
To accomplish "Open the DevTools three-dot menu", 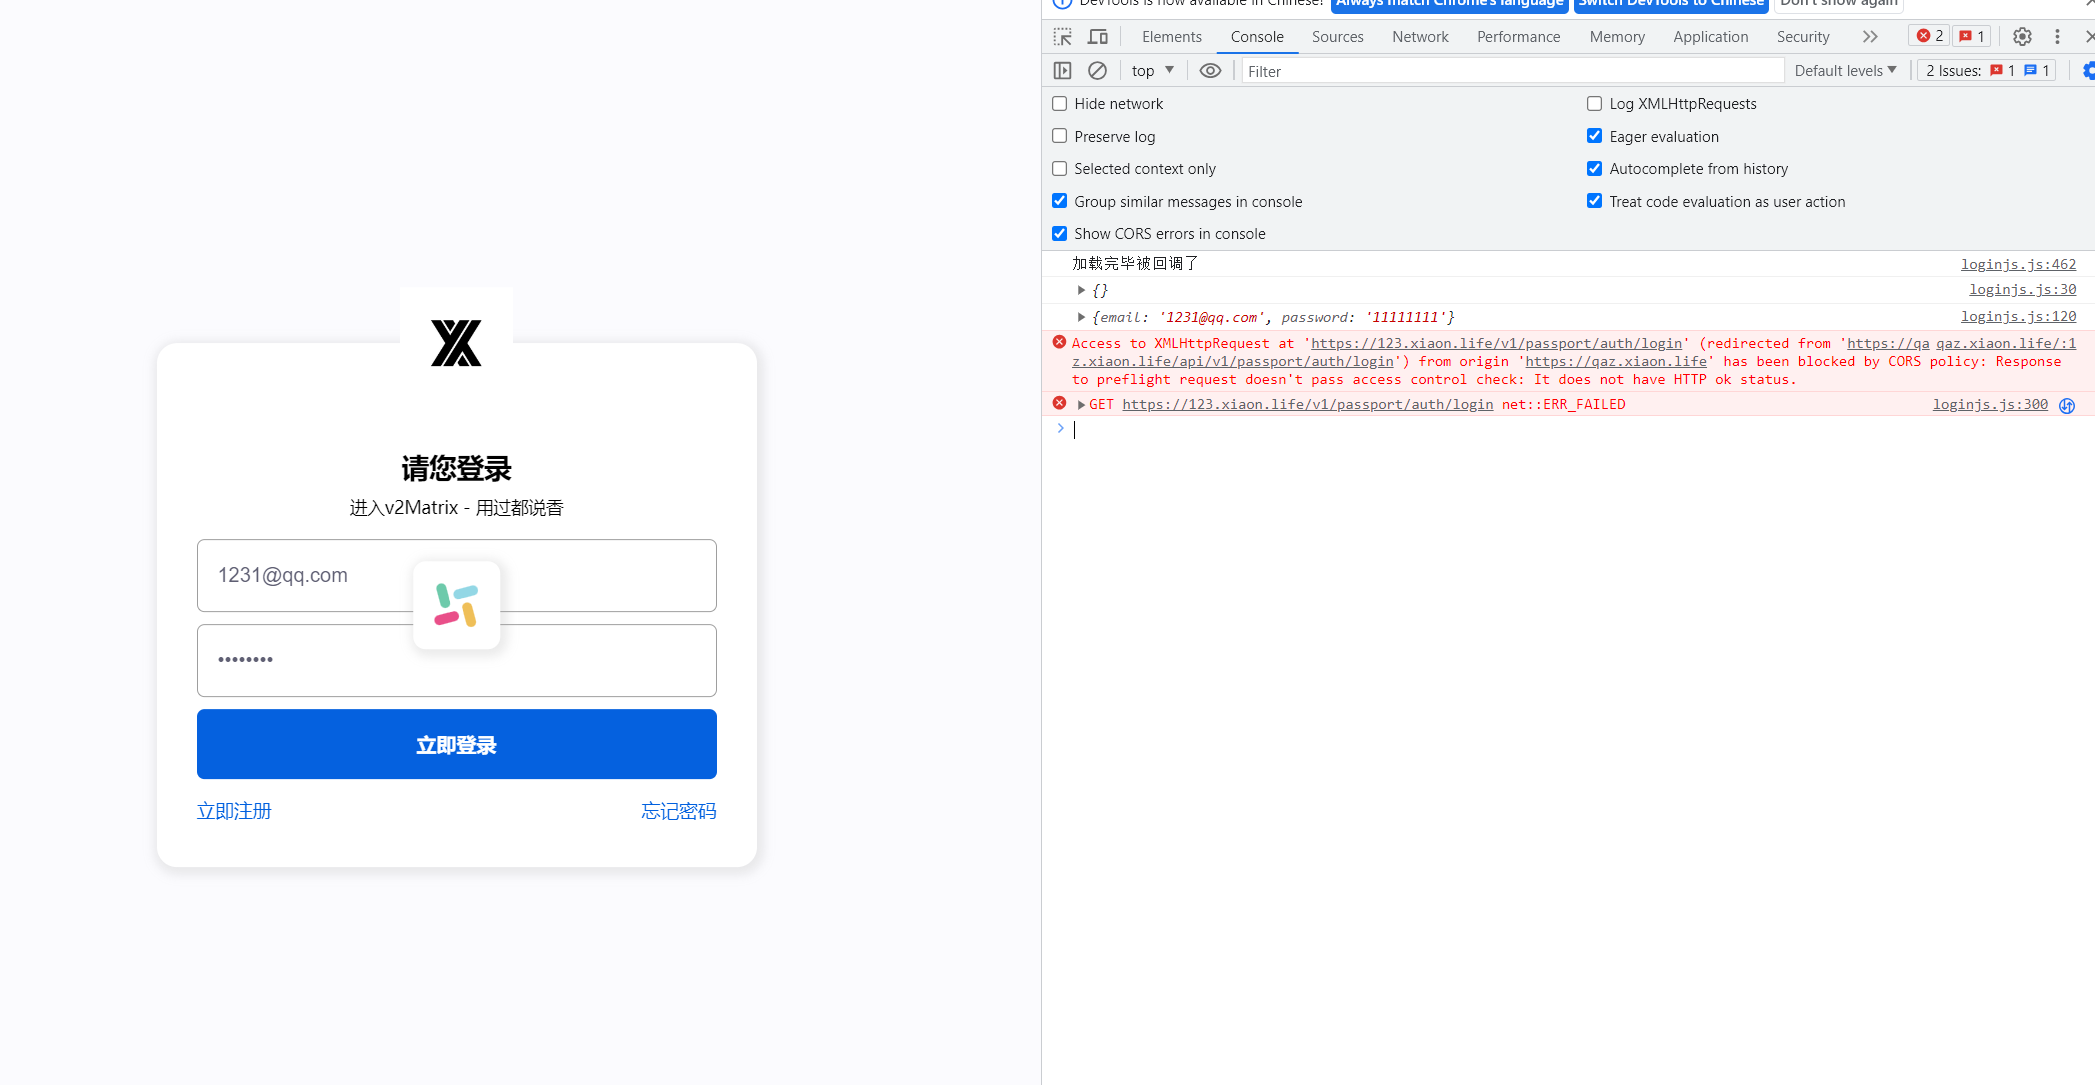I will pos(2057,37).
